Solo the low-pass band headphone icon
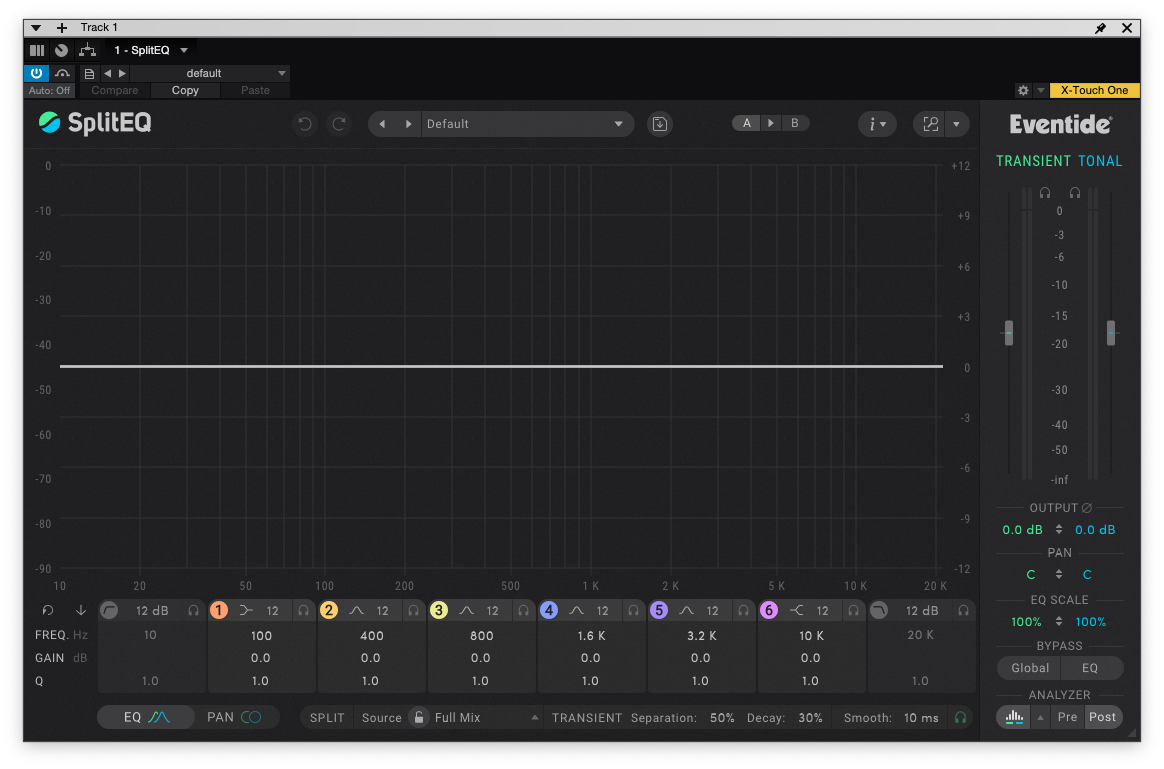1164x769 pixels. (964, 610)
